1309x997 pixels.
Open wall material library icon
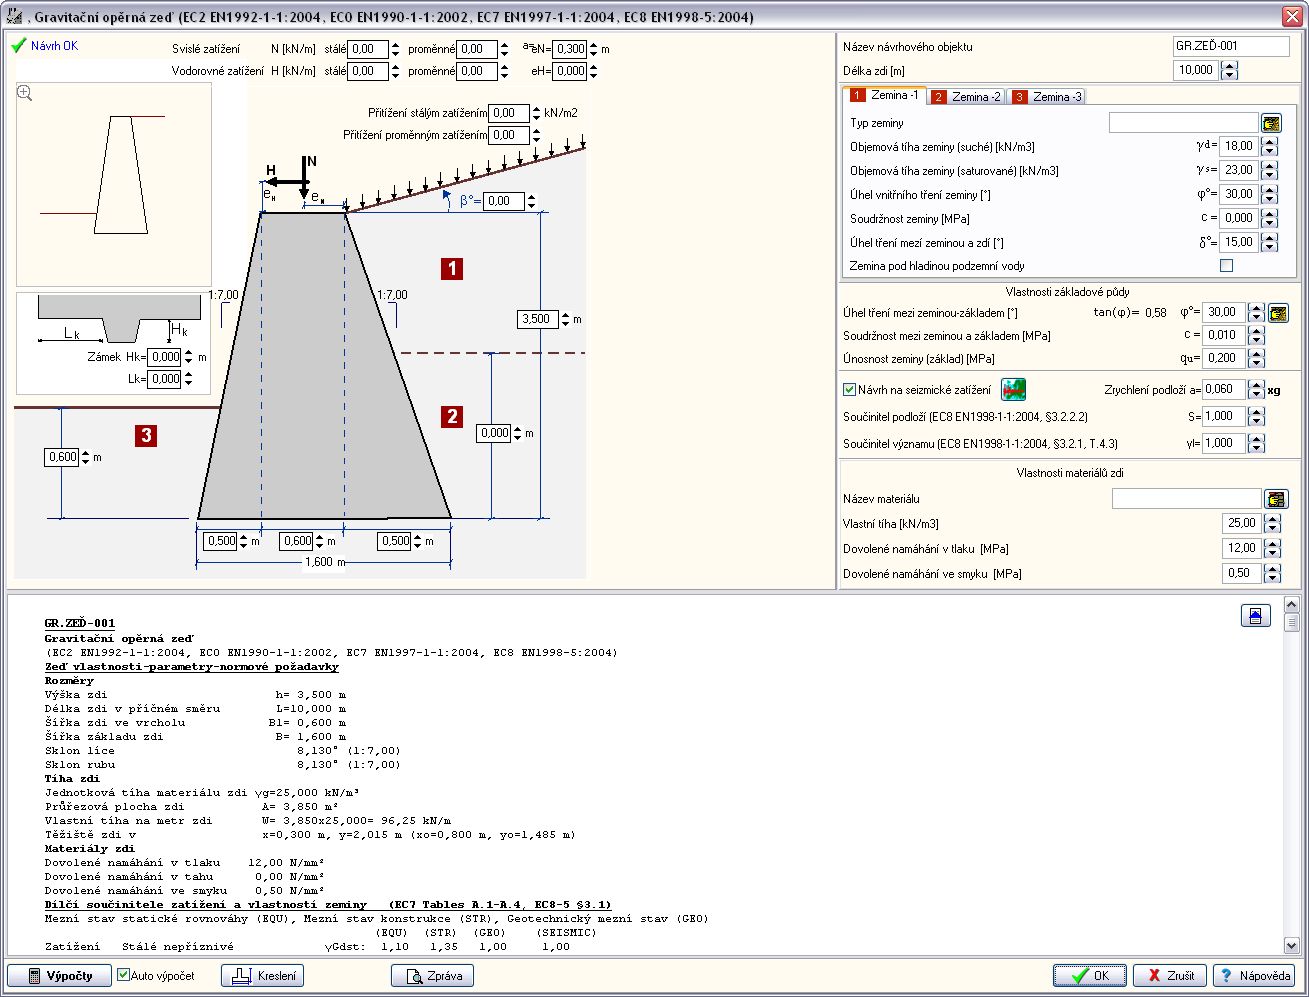click(x=1275, y=498)
